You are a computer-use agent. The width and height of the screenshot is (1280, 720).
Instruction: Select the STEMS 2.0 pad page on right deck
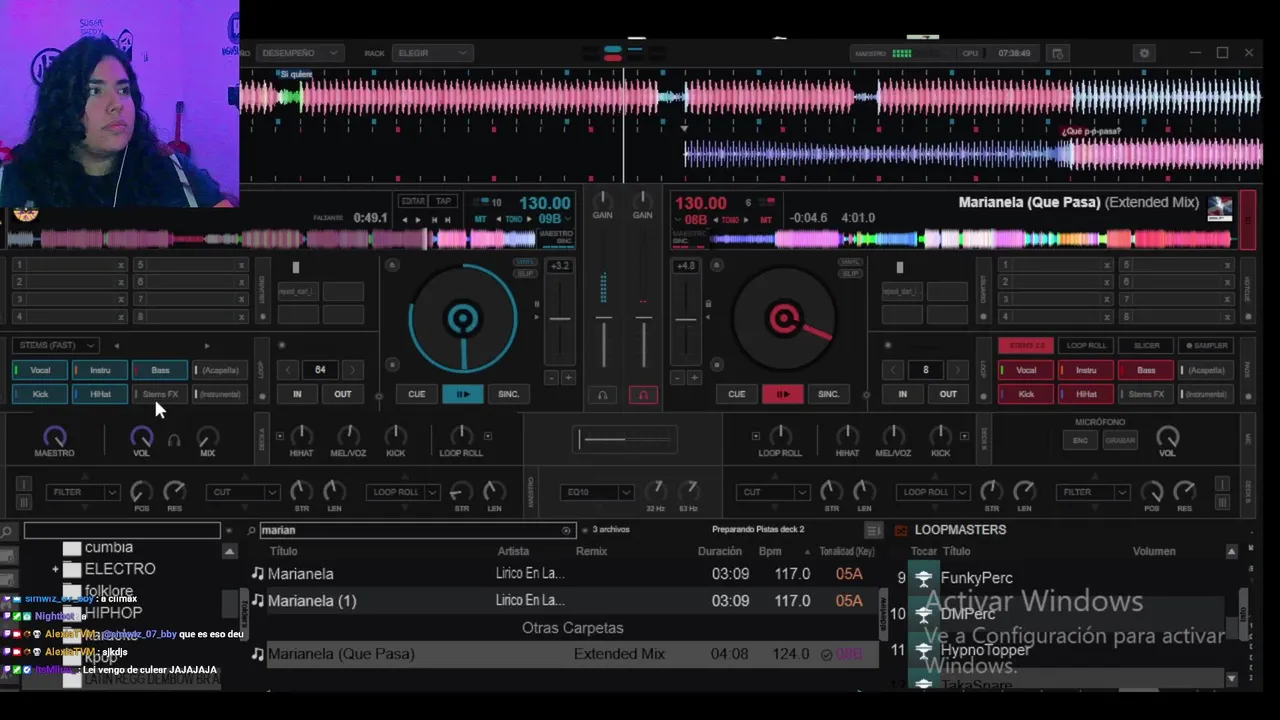[x=1026, y=345]
